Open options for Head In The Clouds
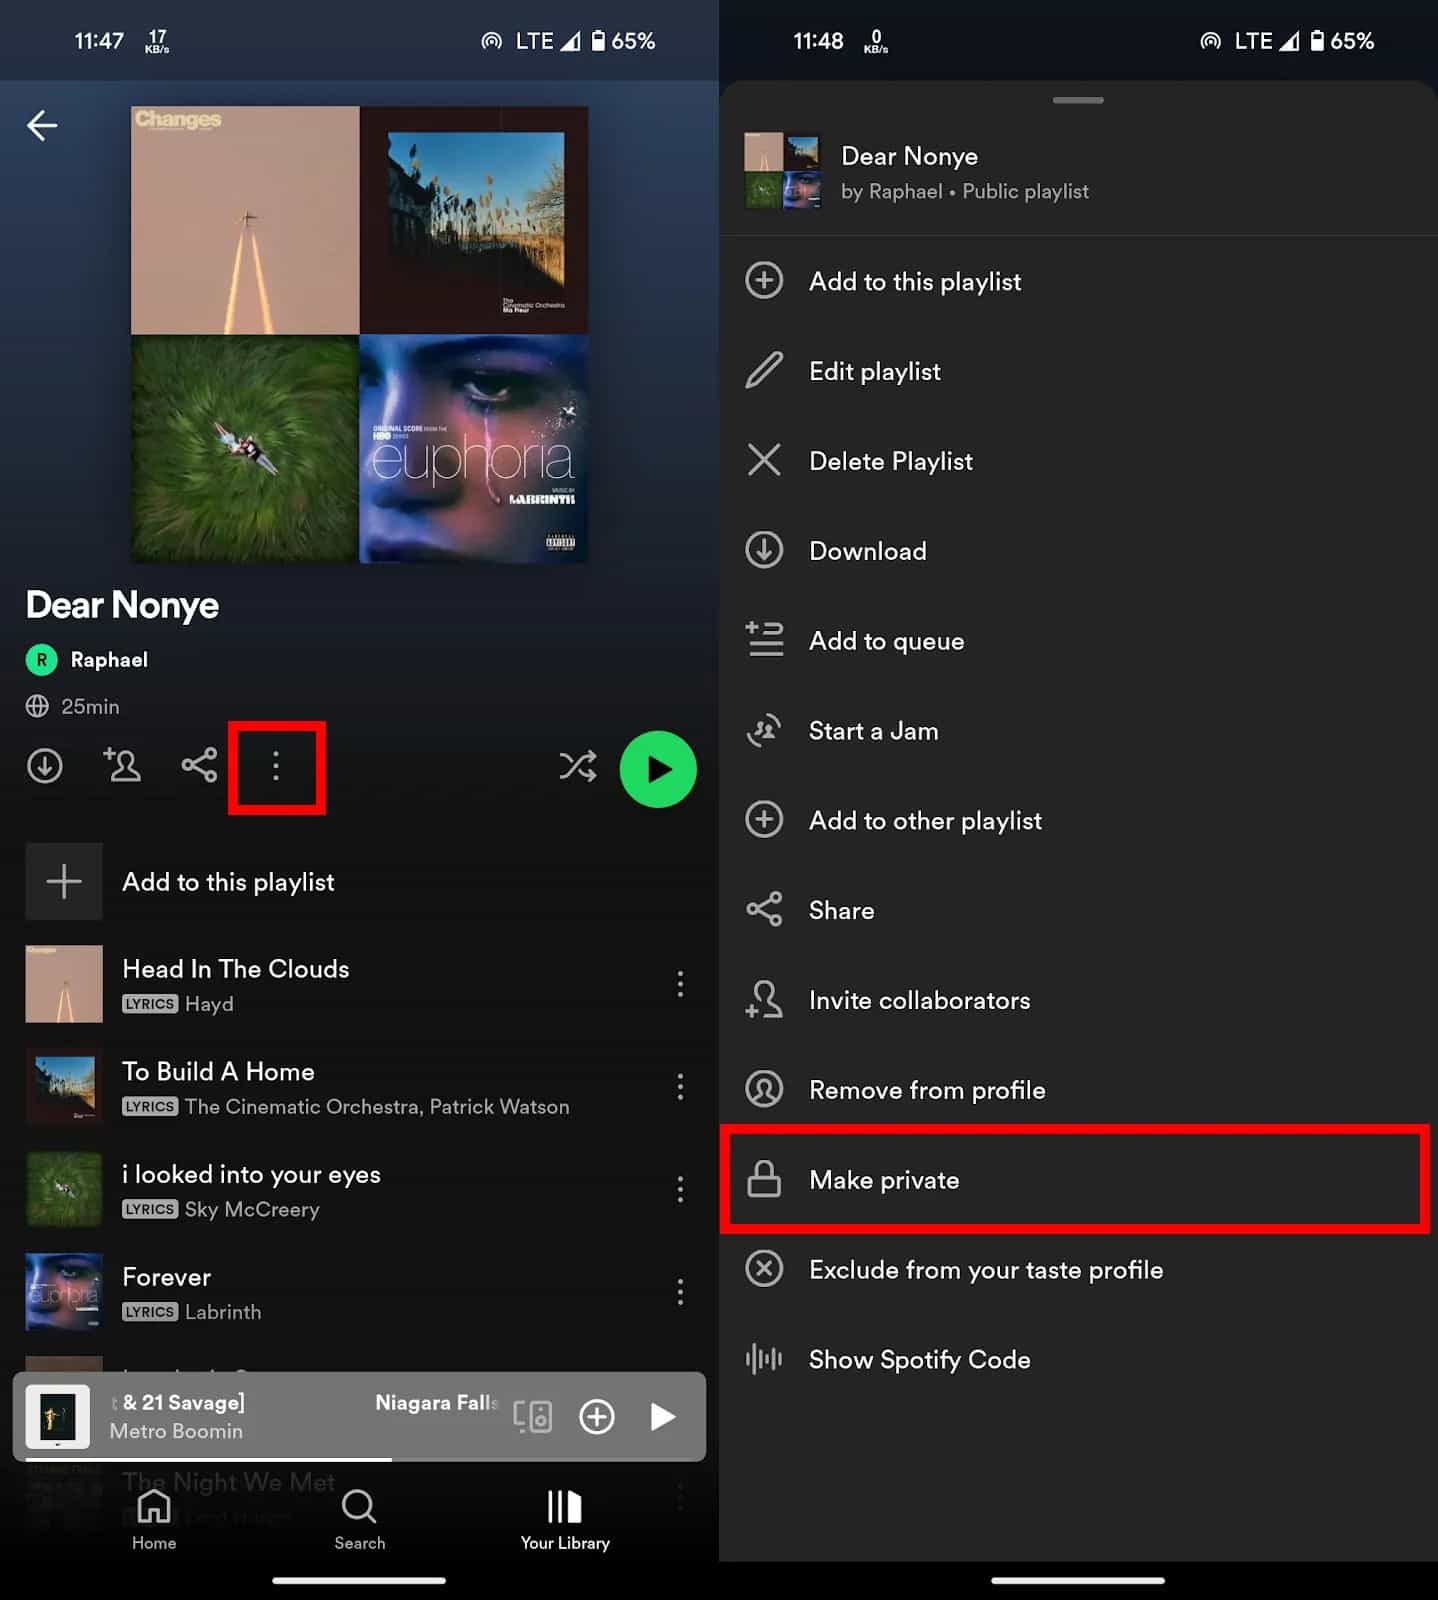The width and height of the screenshot is (1438, 1600). tap(680, 984)
